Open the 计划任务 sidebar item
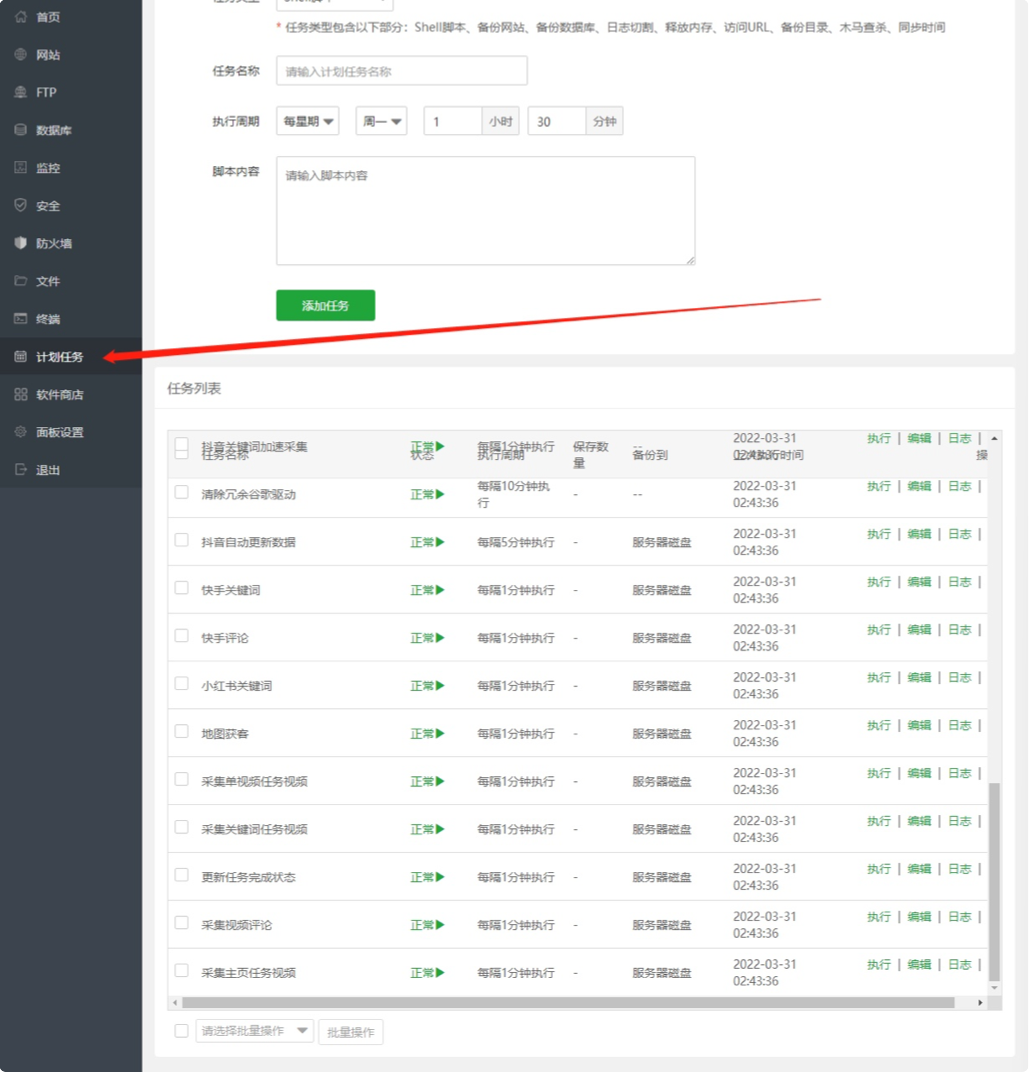This screenshot has height=1074, width=1030. pos(71,356)
